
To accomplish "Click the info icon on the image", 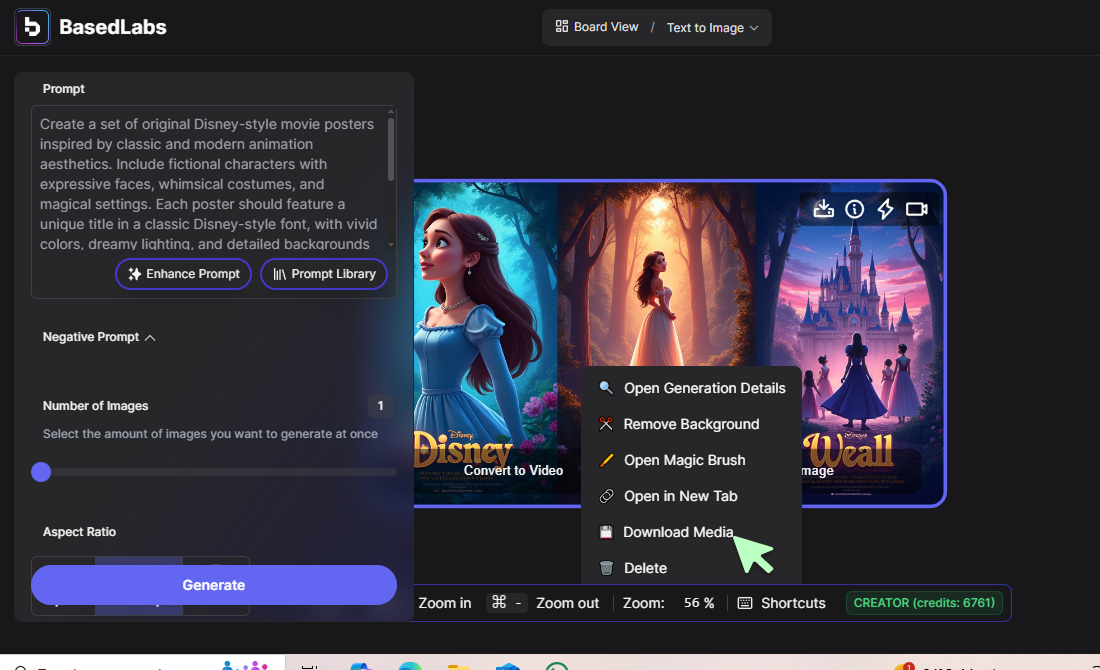I will pos(854,209).
